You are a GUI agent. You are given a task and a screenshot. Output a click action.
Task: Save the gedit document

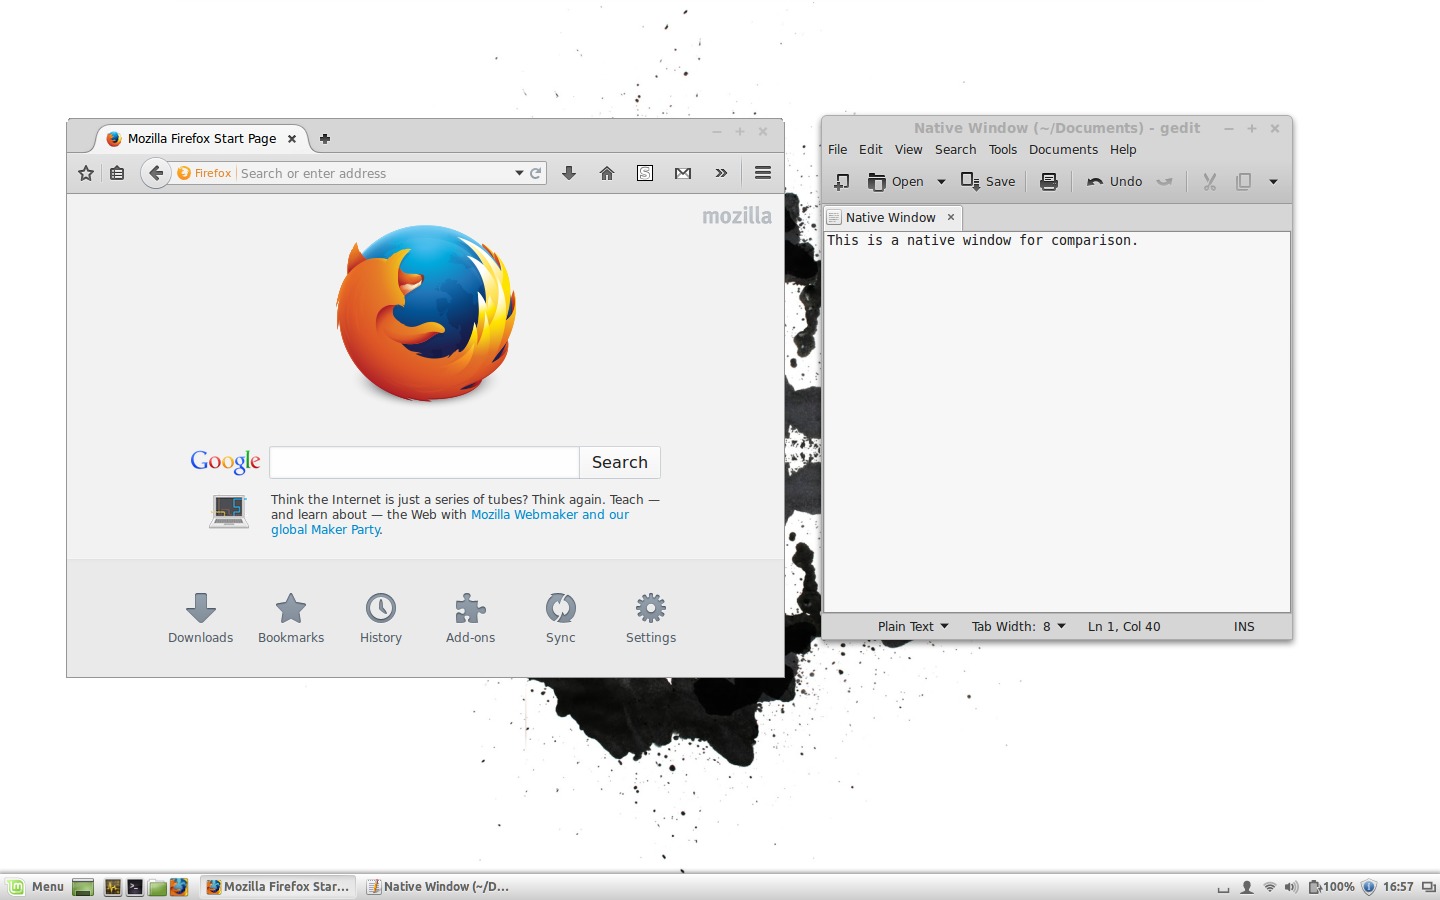[988, 181]
